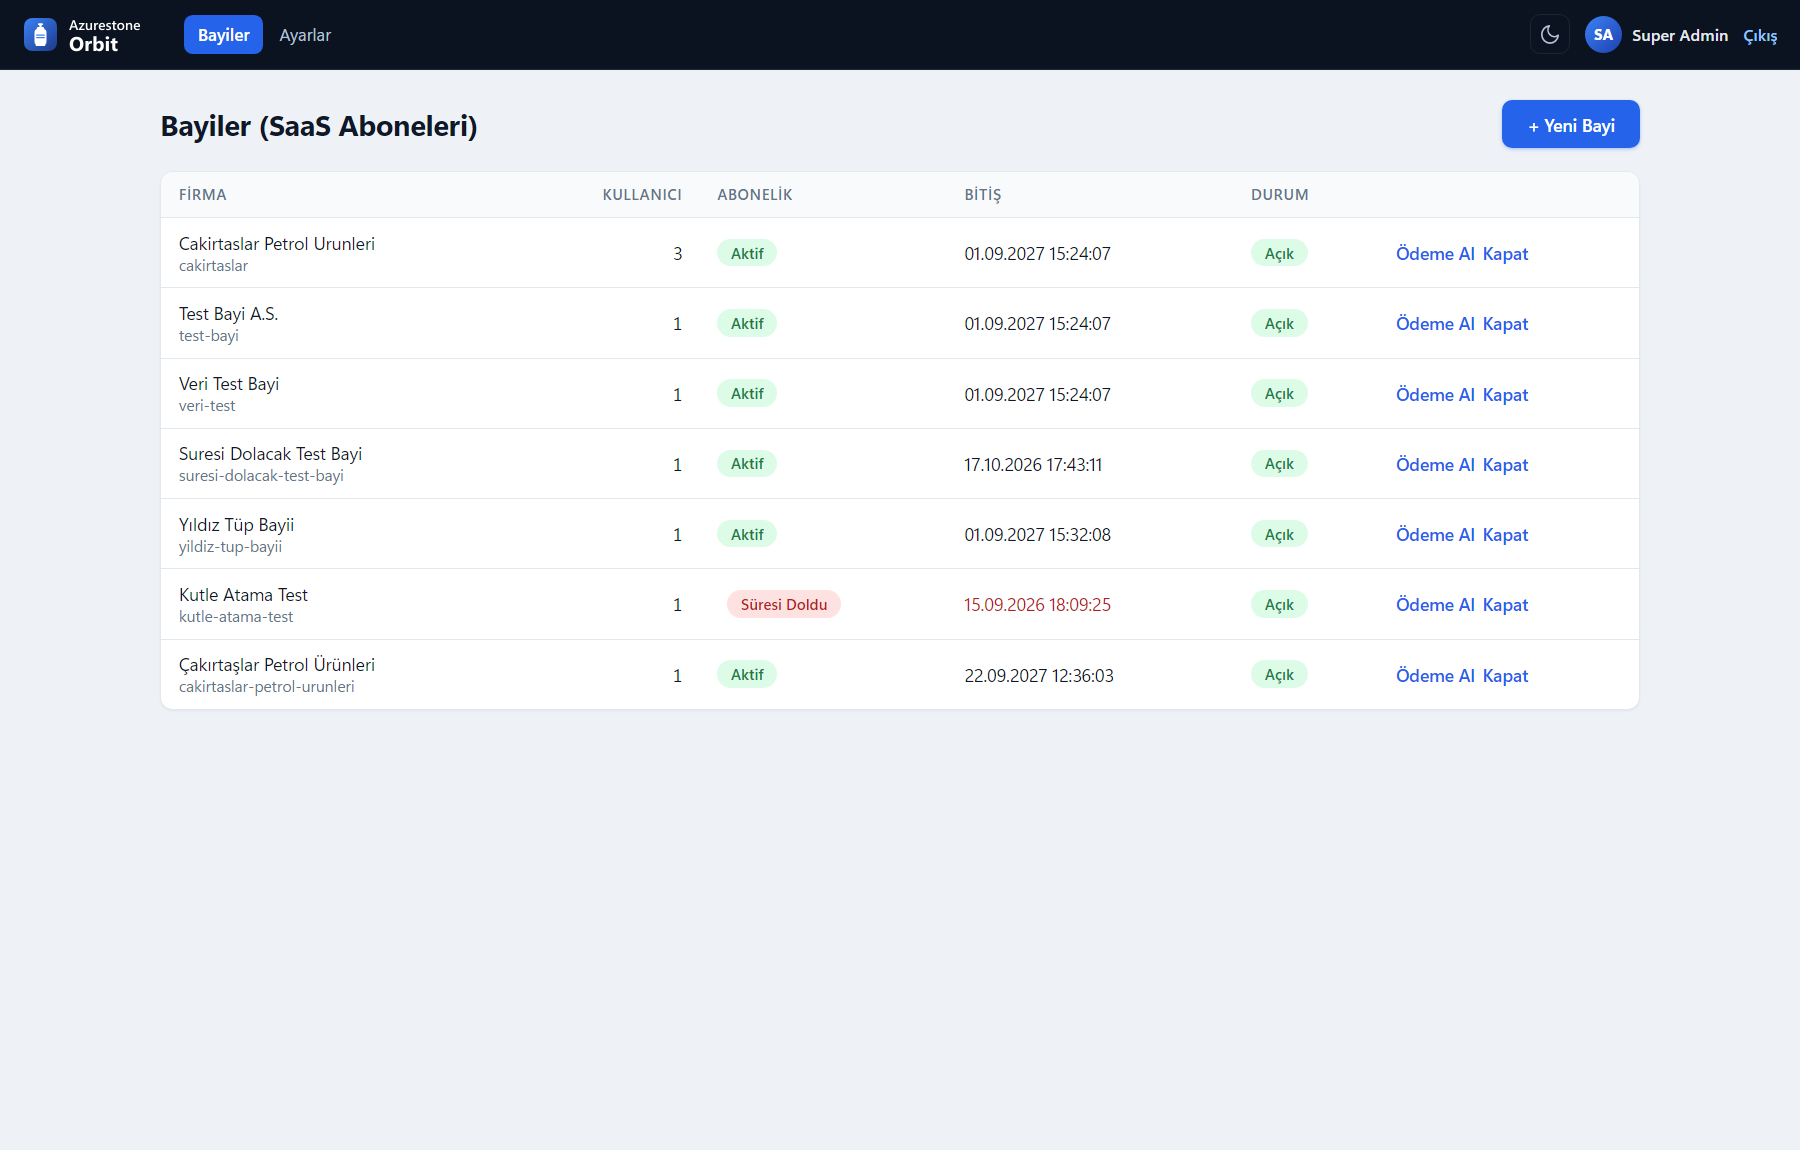Click the Açık status in Kutle Atama Test row
The width and height of the screenshot is (1800, 1150).
point(1279,605)
